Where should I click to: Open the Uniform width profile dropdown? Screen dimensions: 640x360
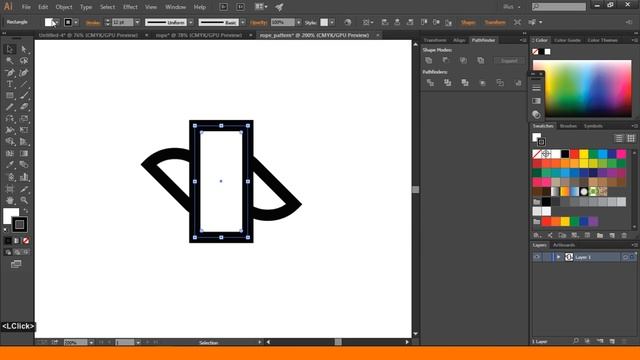coord(191,22)
